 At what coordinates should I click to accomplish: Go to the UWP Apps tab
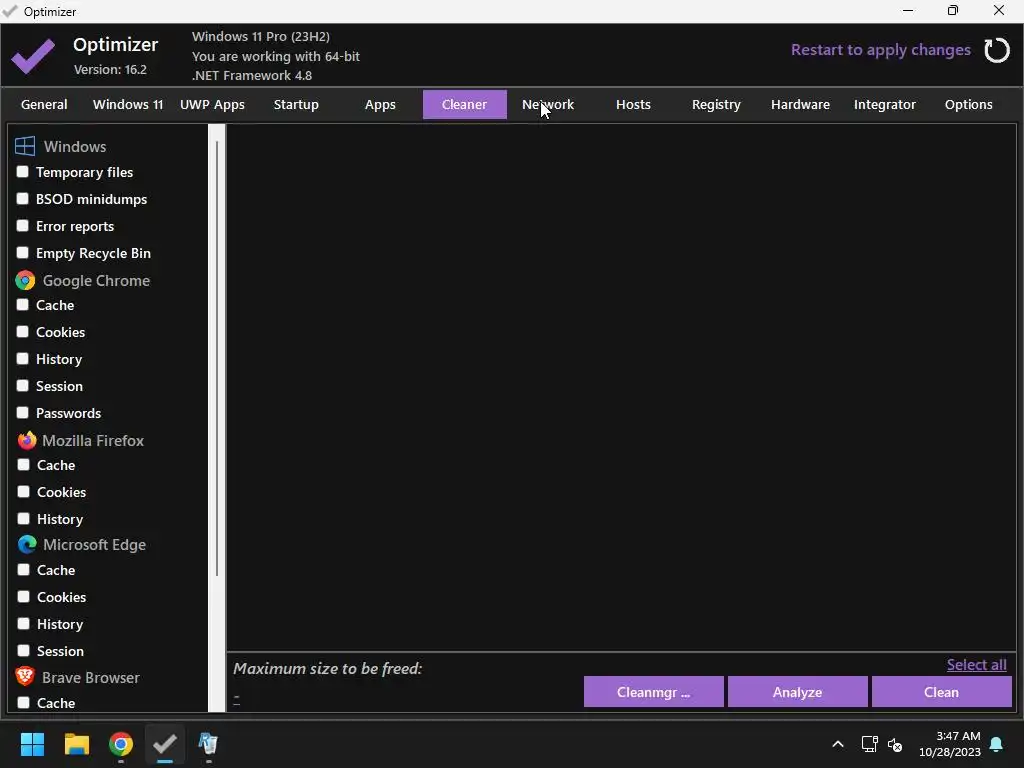pos(212,104)
